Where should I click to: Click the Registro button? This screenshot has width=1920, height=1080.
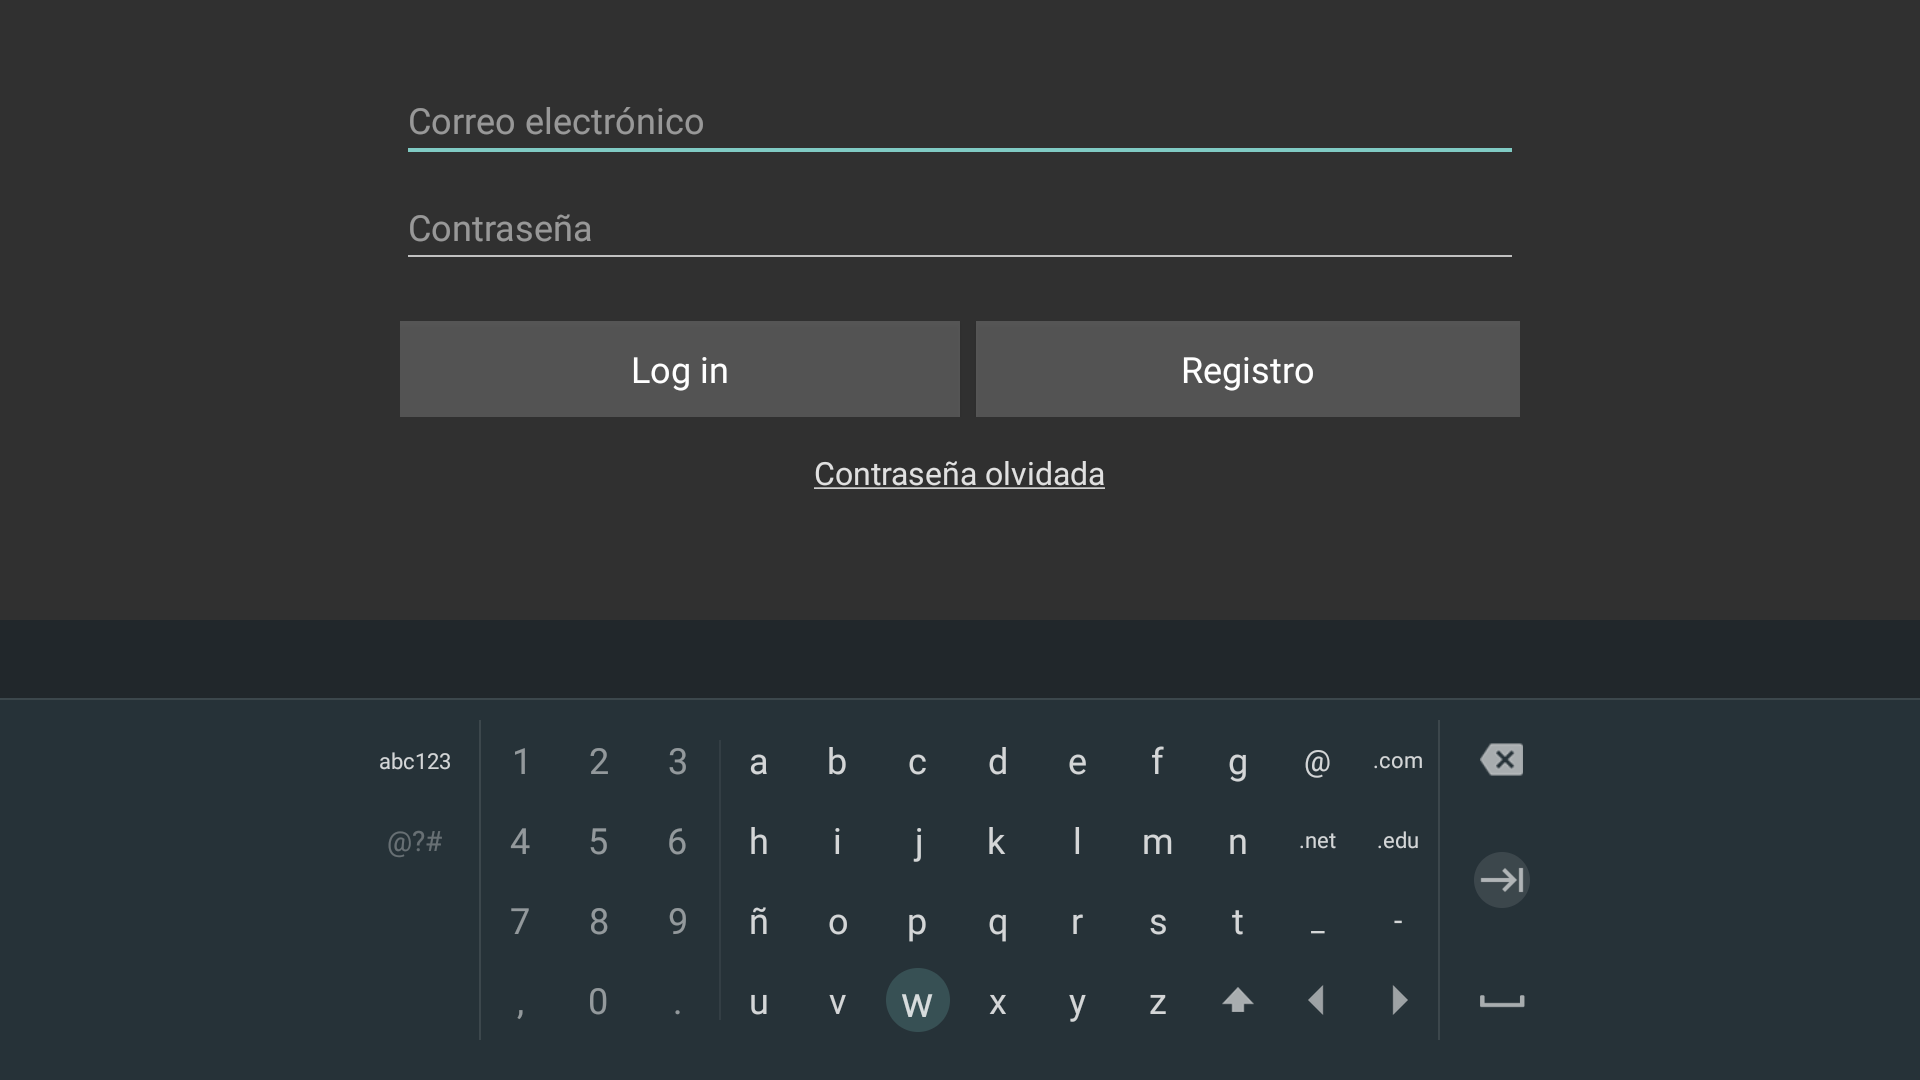[1247, 369]
